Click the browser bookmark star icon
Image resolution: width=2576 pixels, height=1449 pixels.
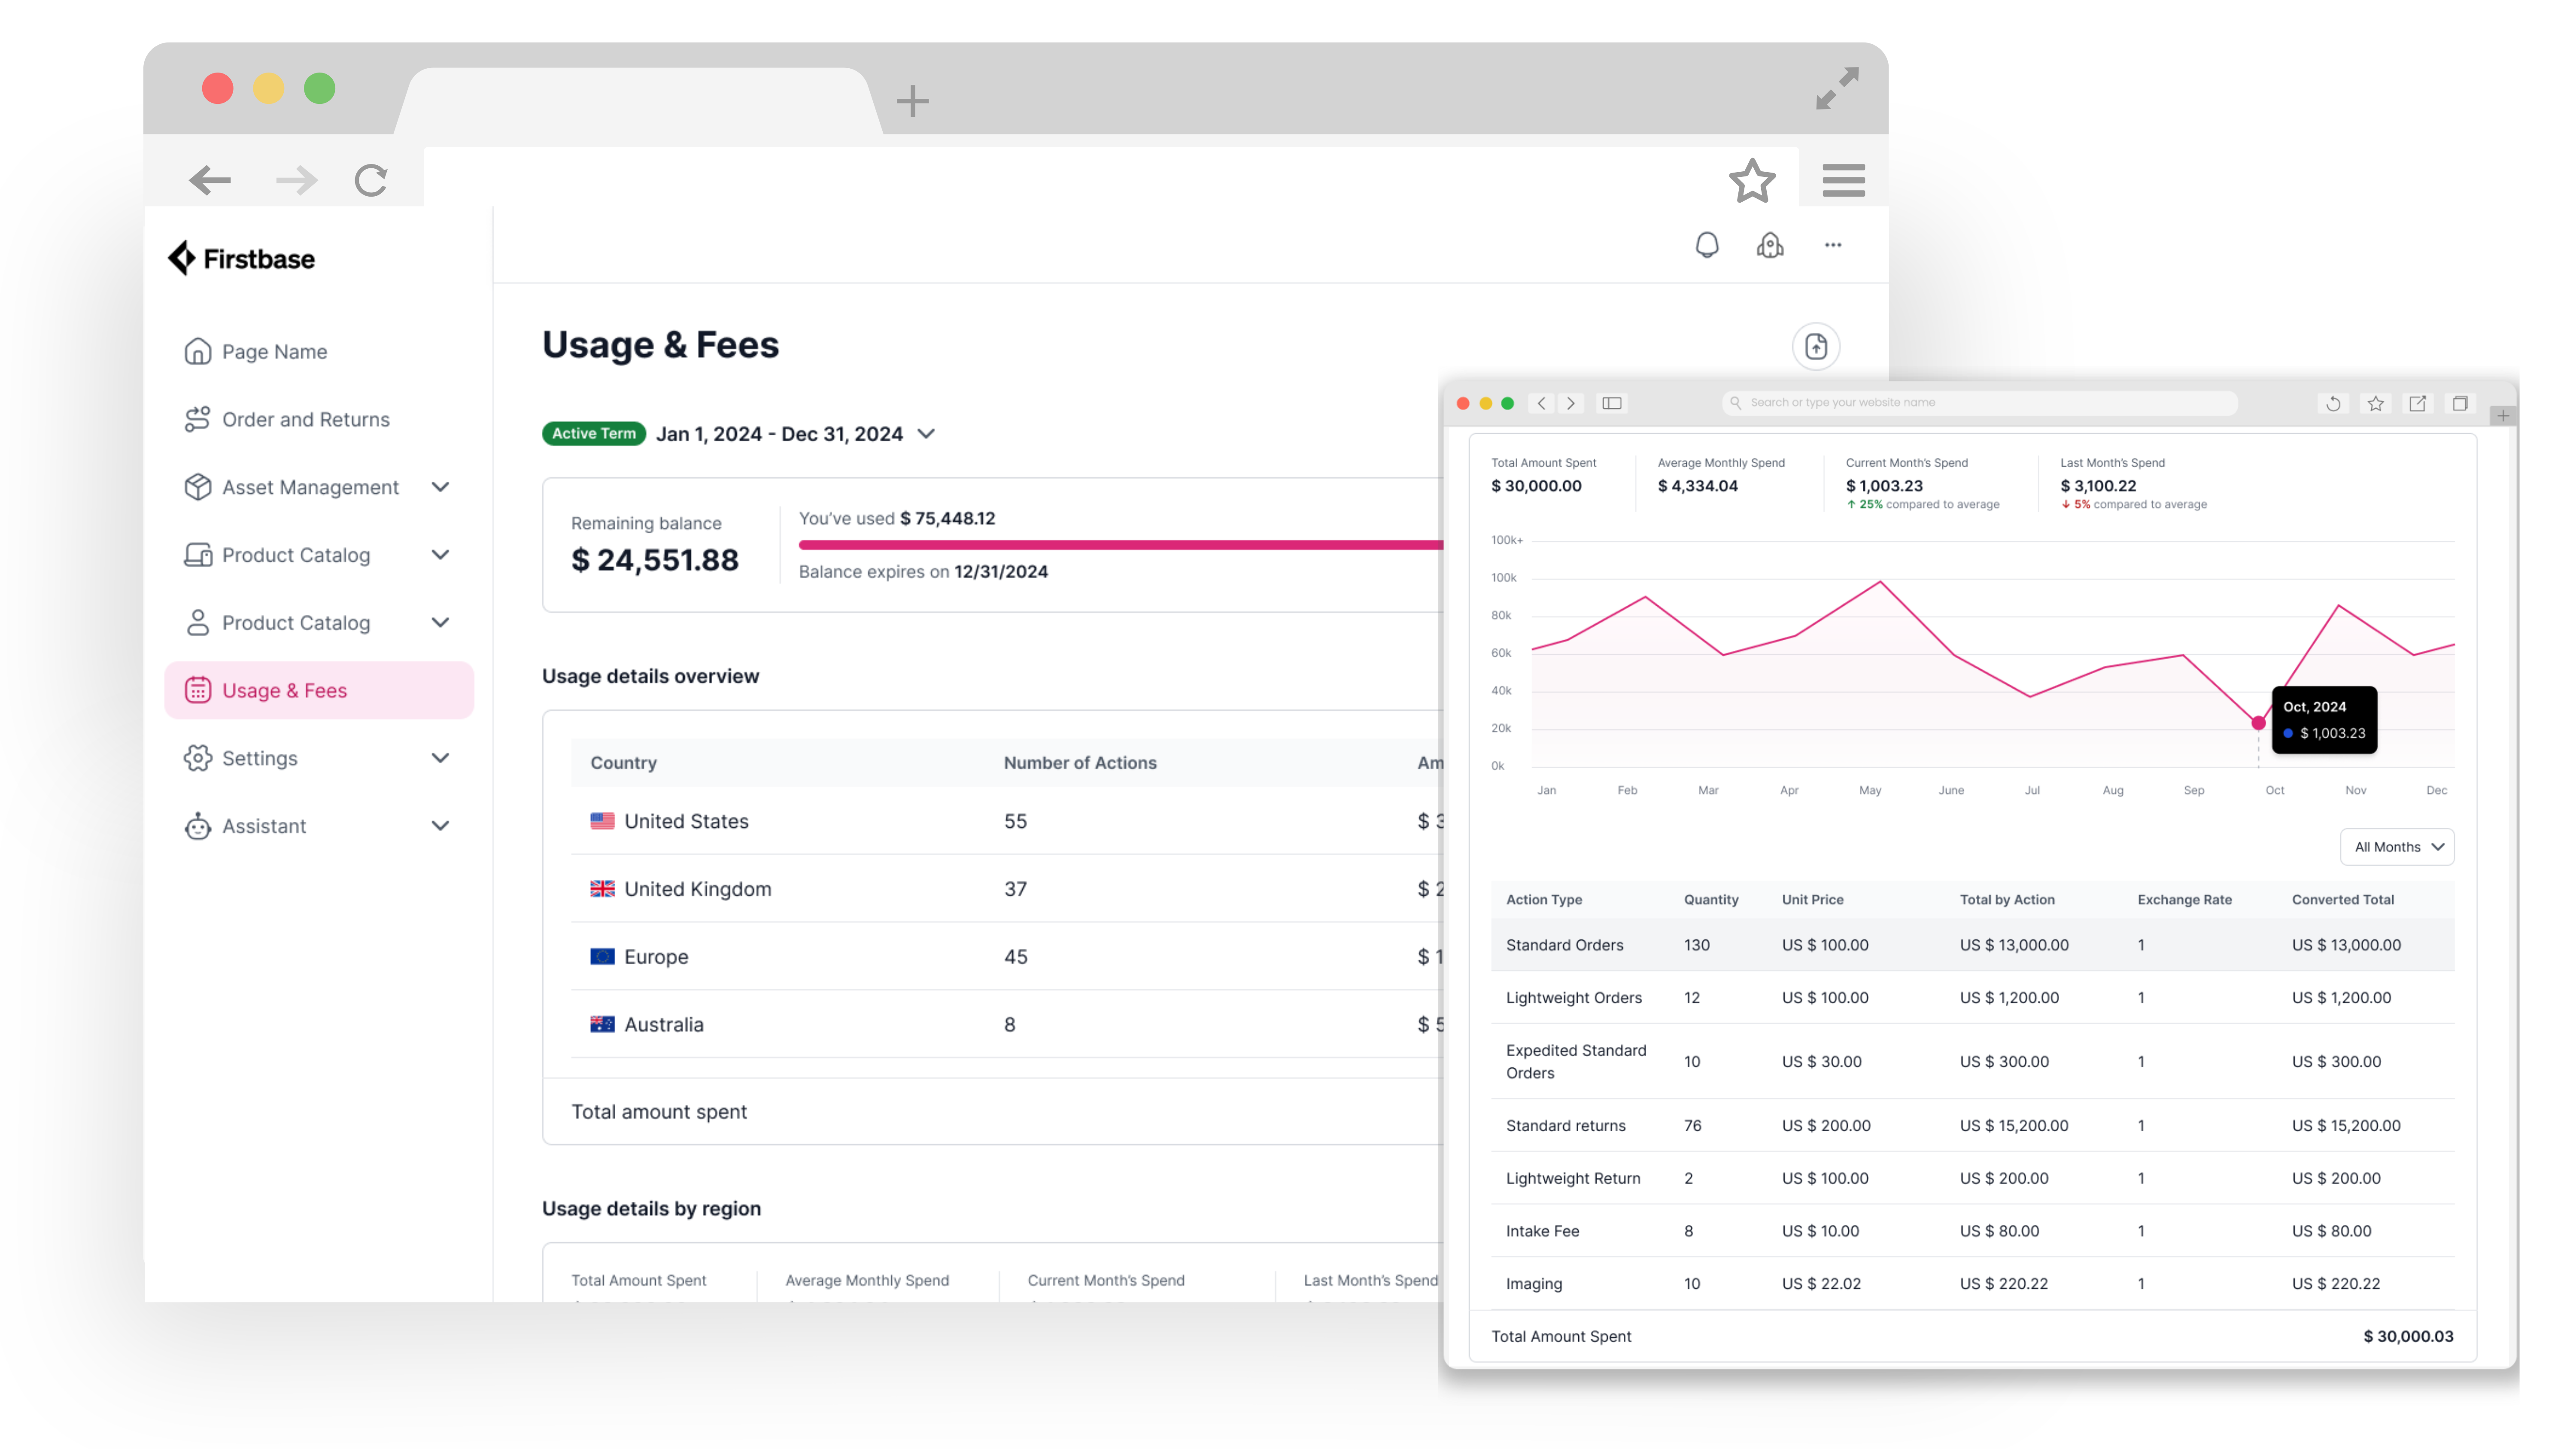pos(1752,181)
